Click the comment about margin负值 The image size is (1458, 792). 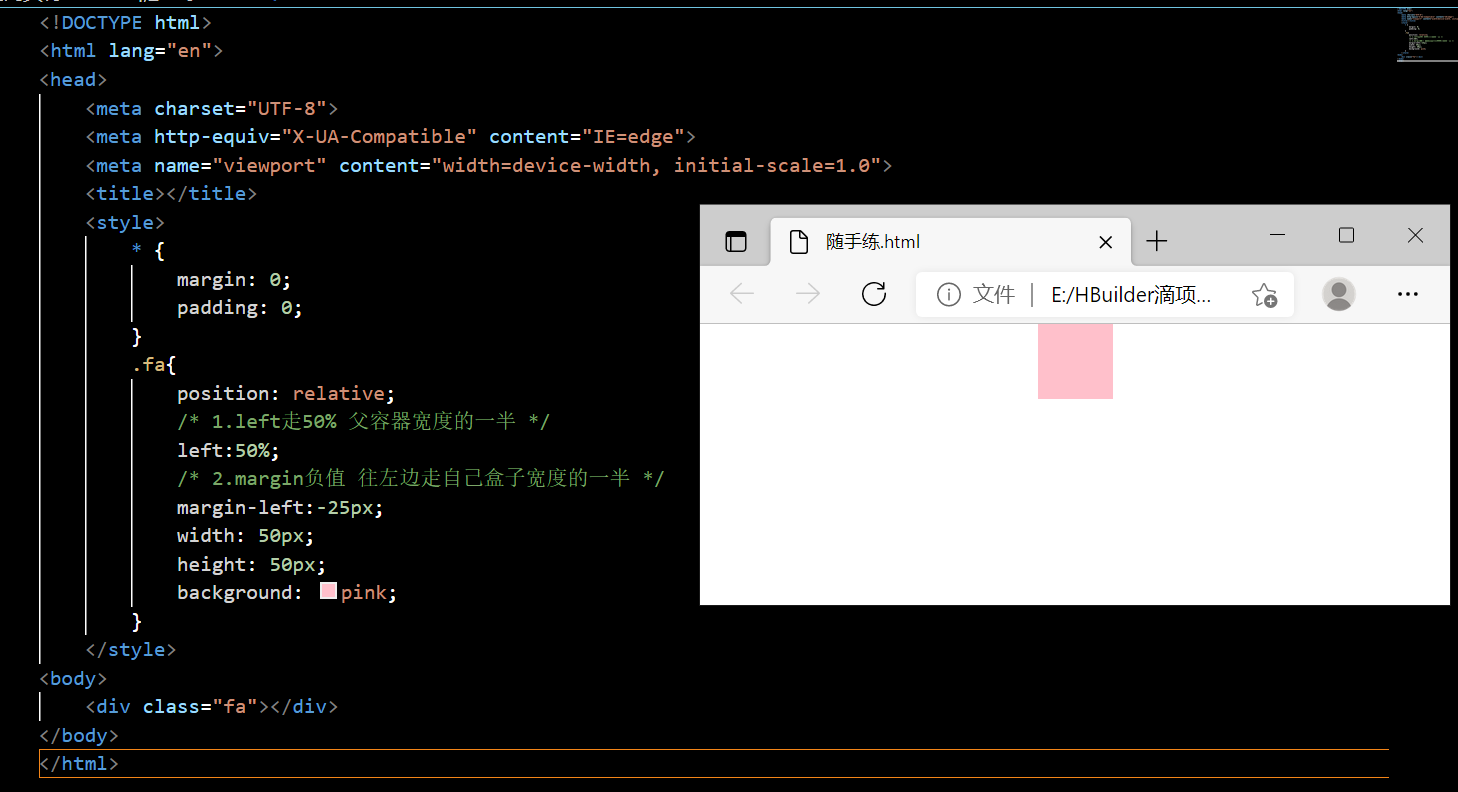(x=421, y=478)
